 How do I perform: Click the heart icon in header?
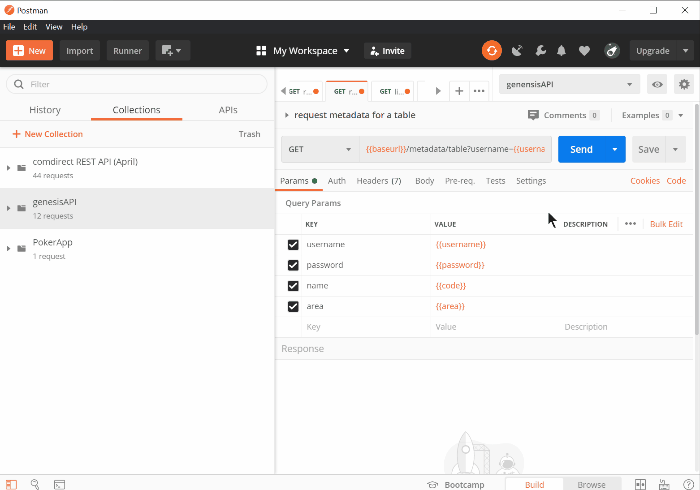tap(584, 51)
